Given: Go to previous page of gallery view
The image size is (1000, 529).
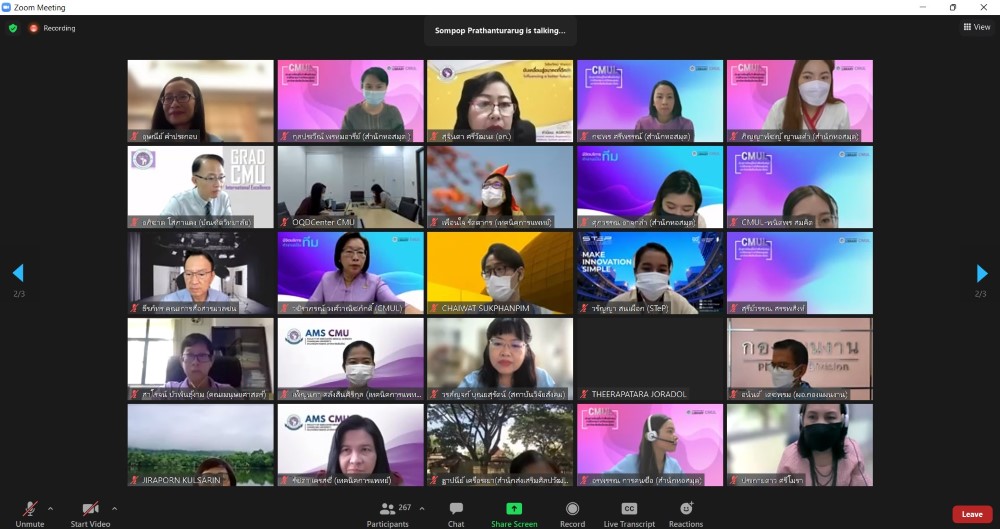Looking at the screenshot, I should 17,273.
